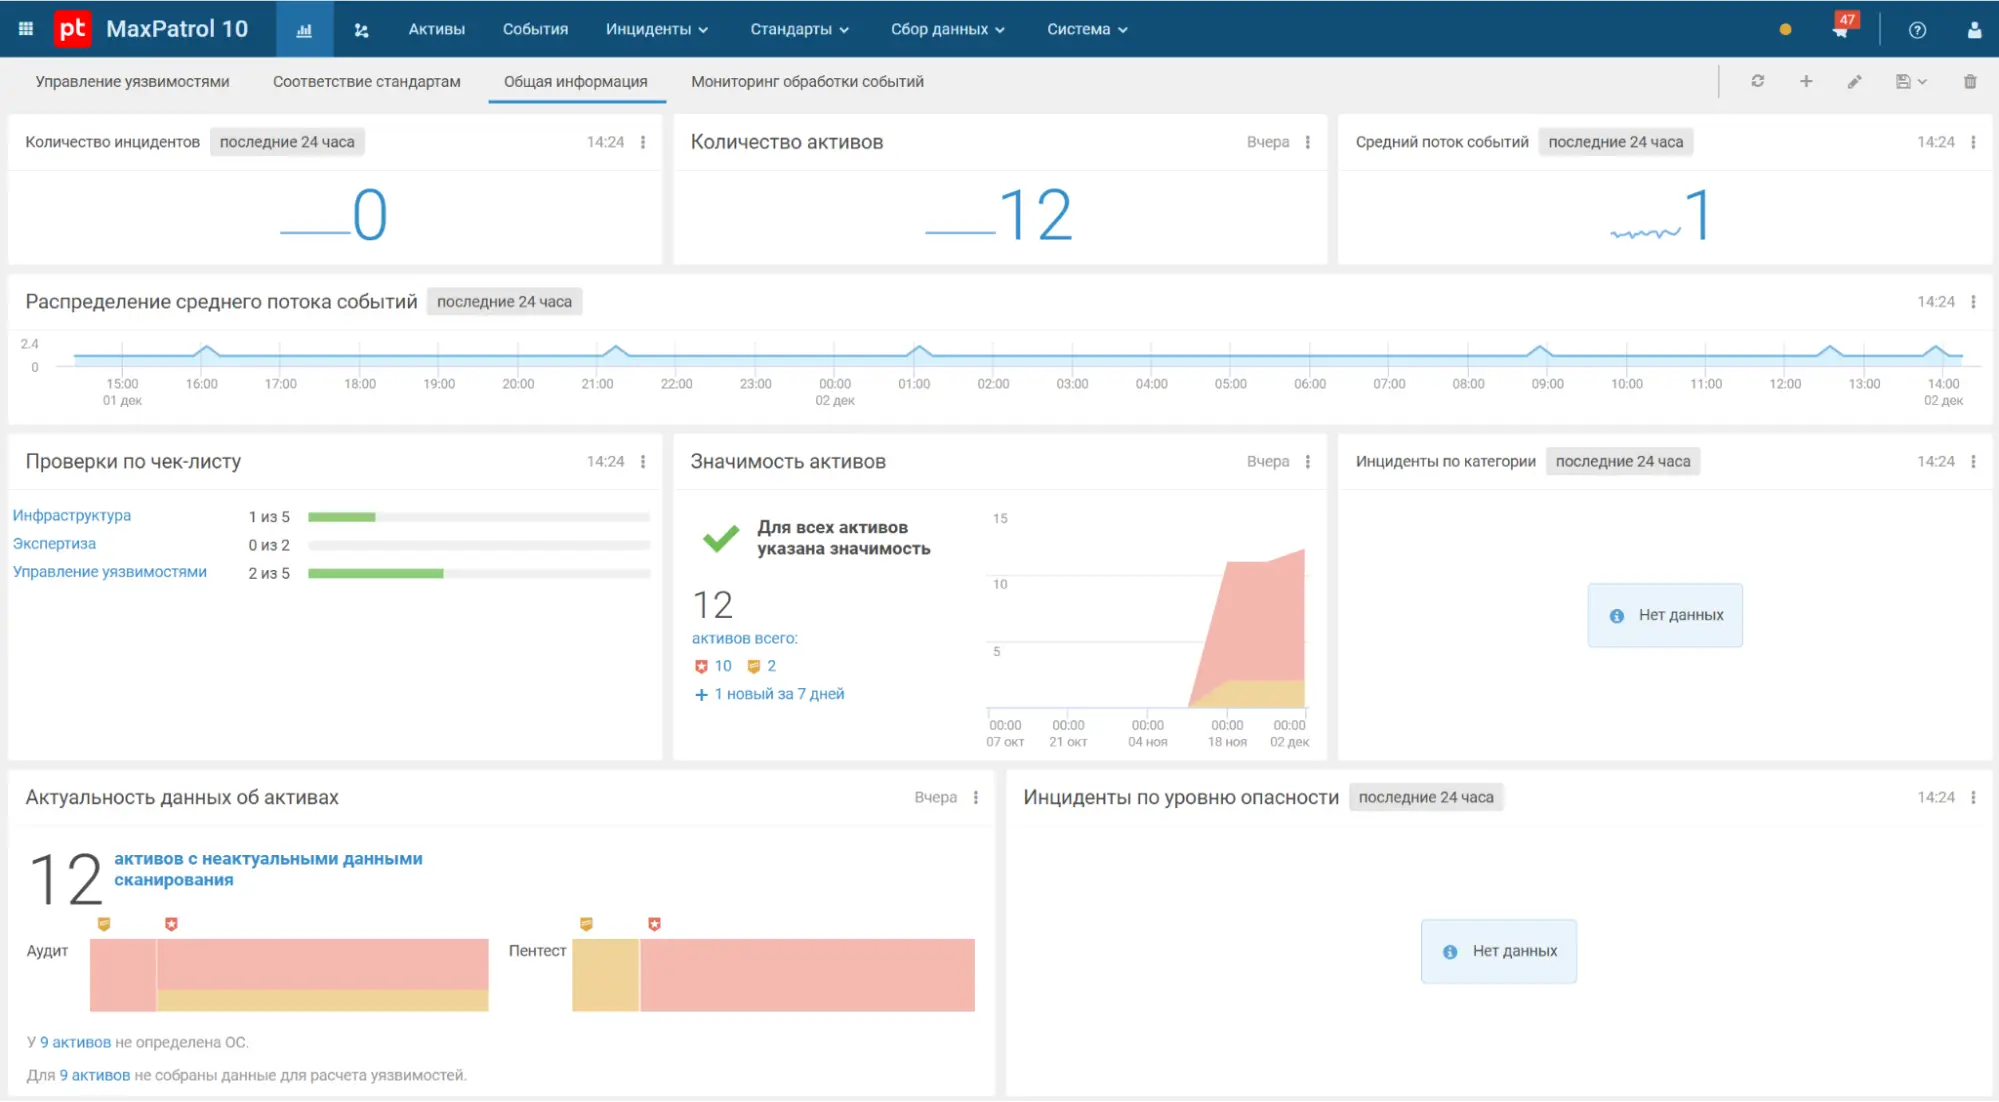Screen dimensions: 1999x1102
Task: Refresh the dashboard with the refresh icon
Action: [1757, 81]
